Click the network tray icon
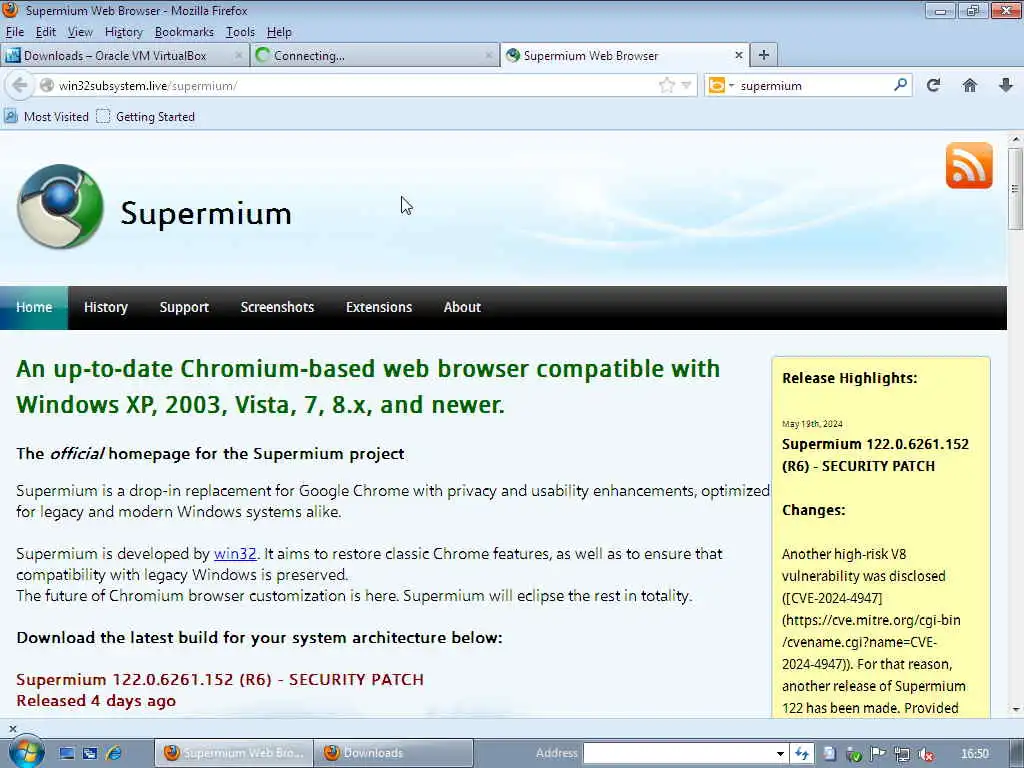This screenshot has width=1024, height=768. tap(902, 754)
